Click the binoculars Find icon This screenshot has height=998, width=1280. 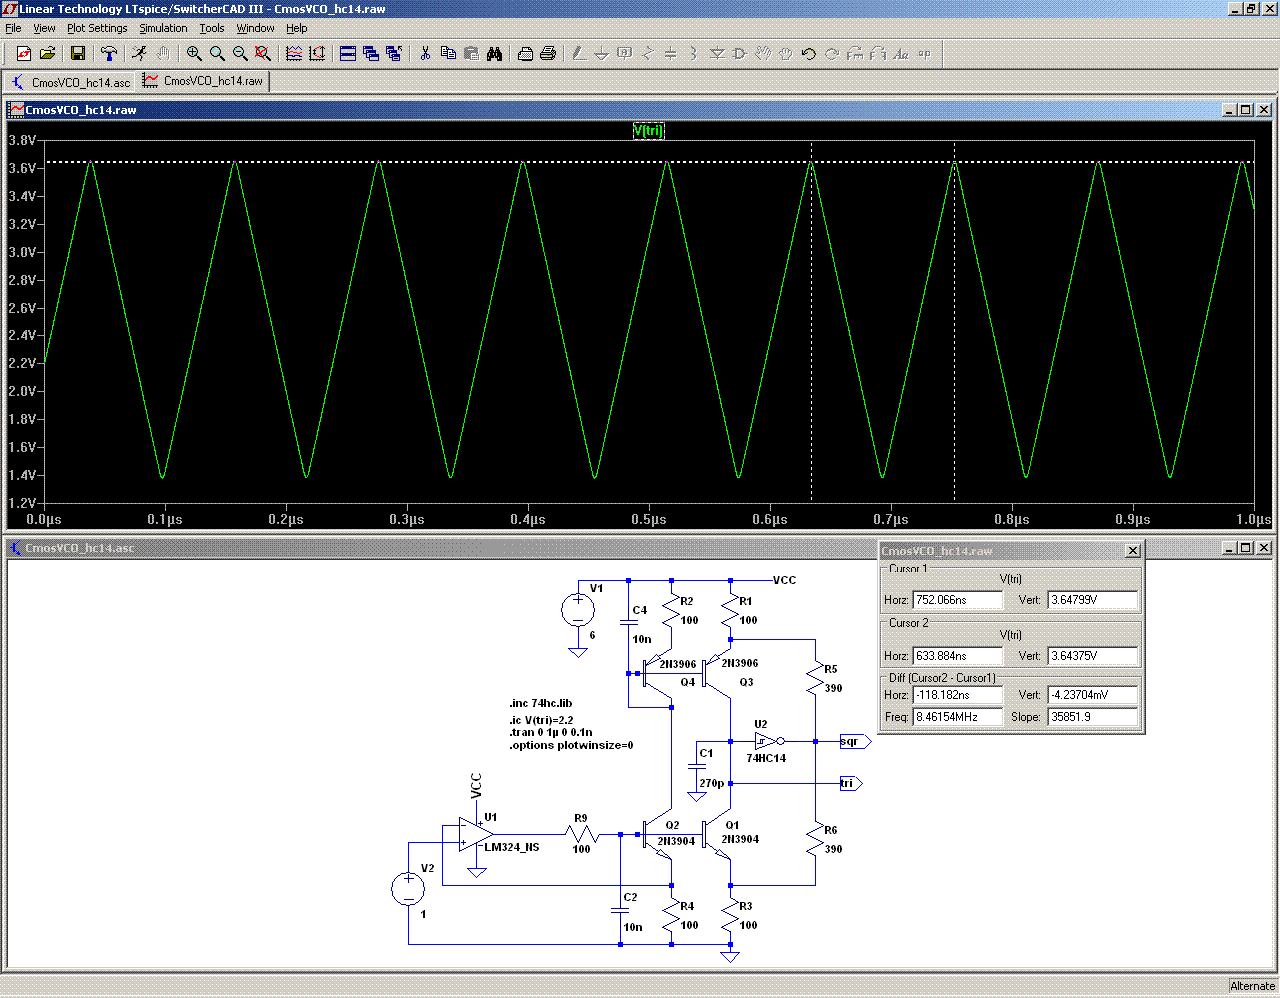[494, 54]
